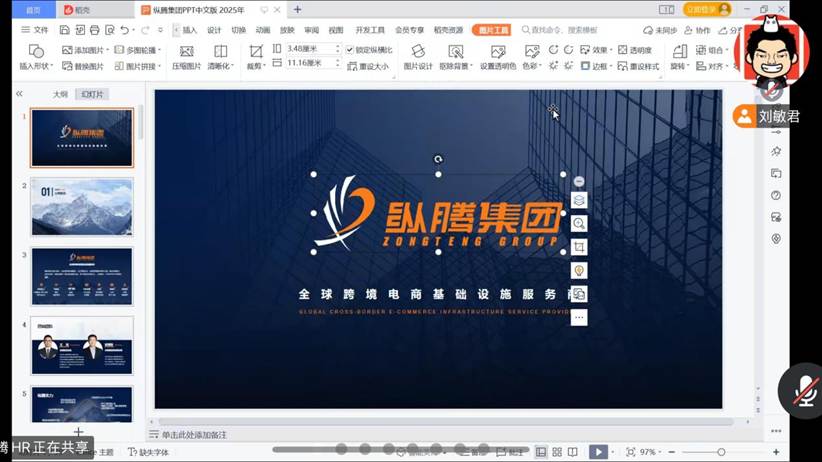Switch to reading view in status bar

tap(572, 452)
